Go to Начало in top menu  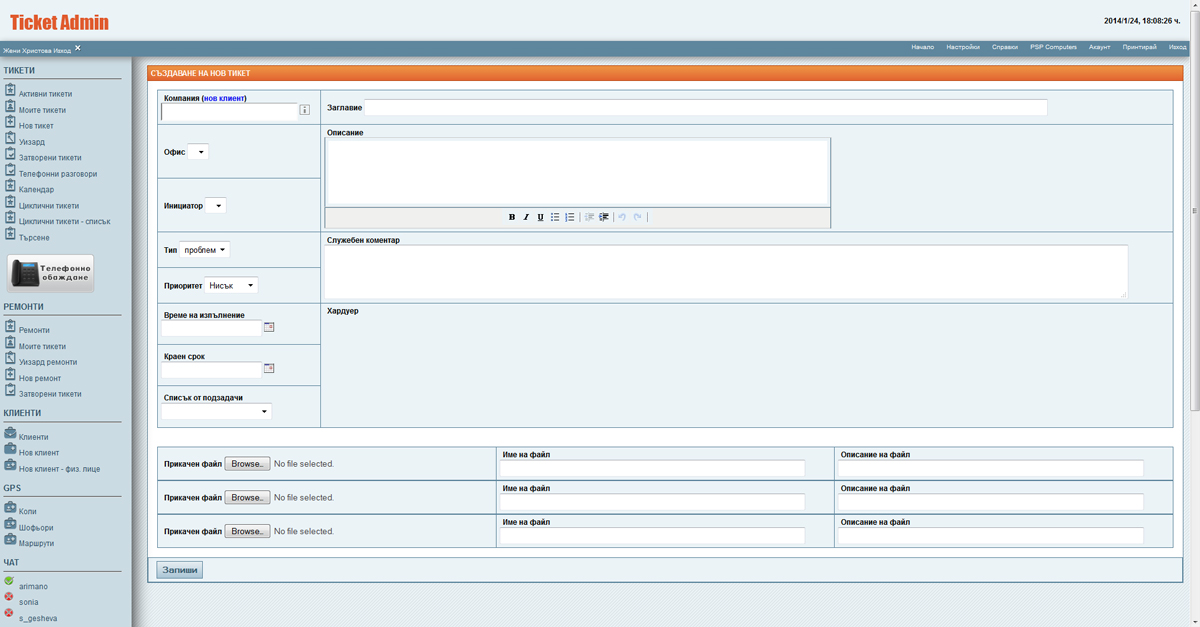click(923, 47)
